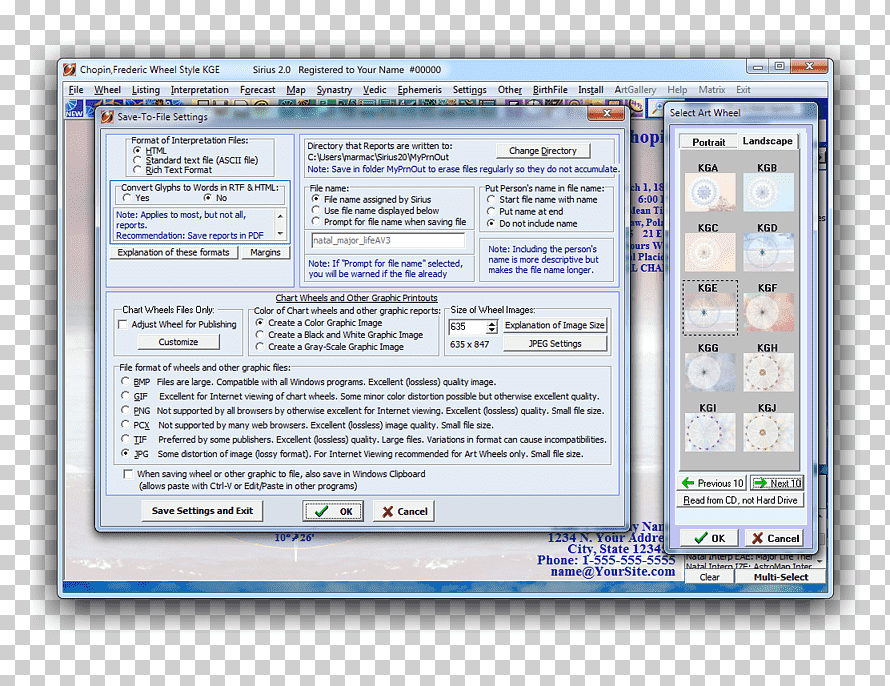Open the JPEG Settings button
The image size is (890, 686).
(555, 343)
